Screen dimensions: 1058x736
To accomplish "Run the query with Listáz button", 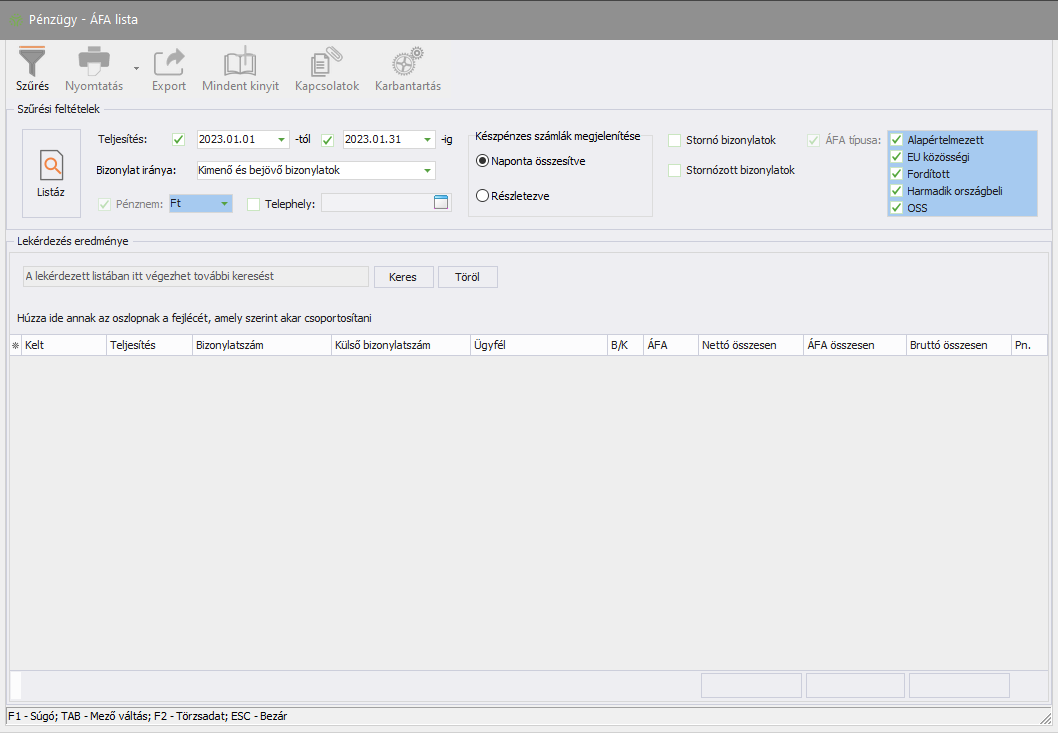I will click(x=51, y=173).
